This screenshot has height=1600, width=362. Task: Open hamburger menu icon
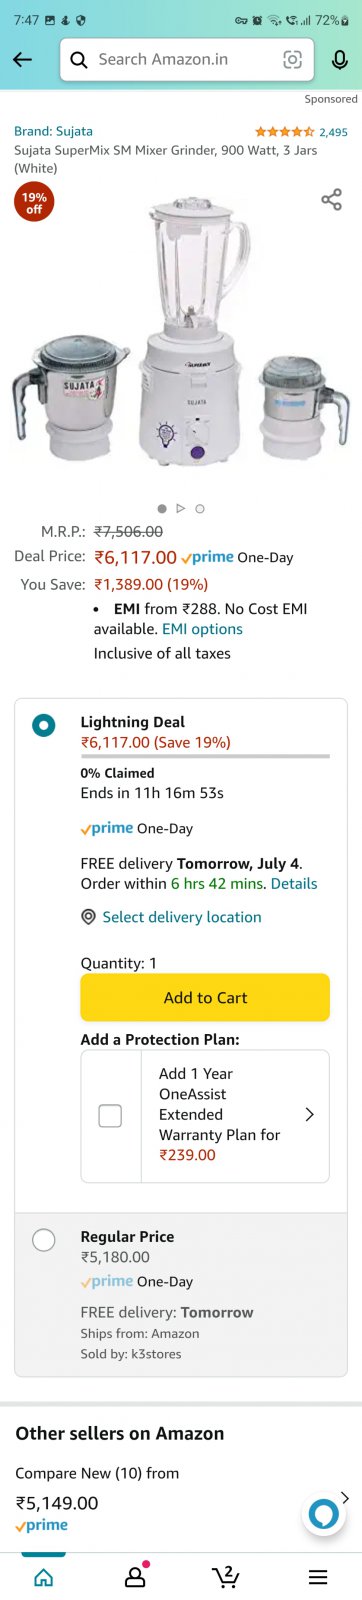318,1577
